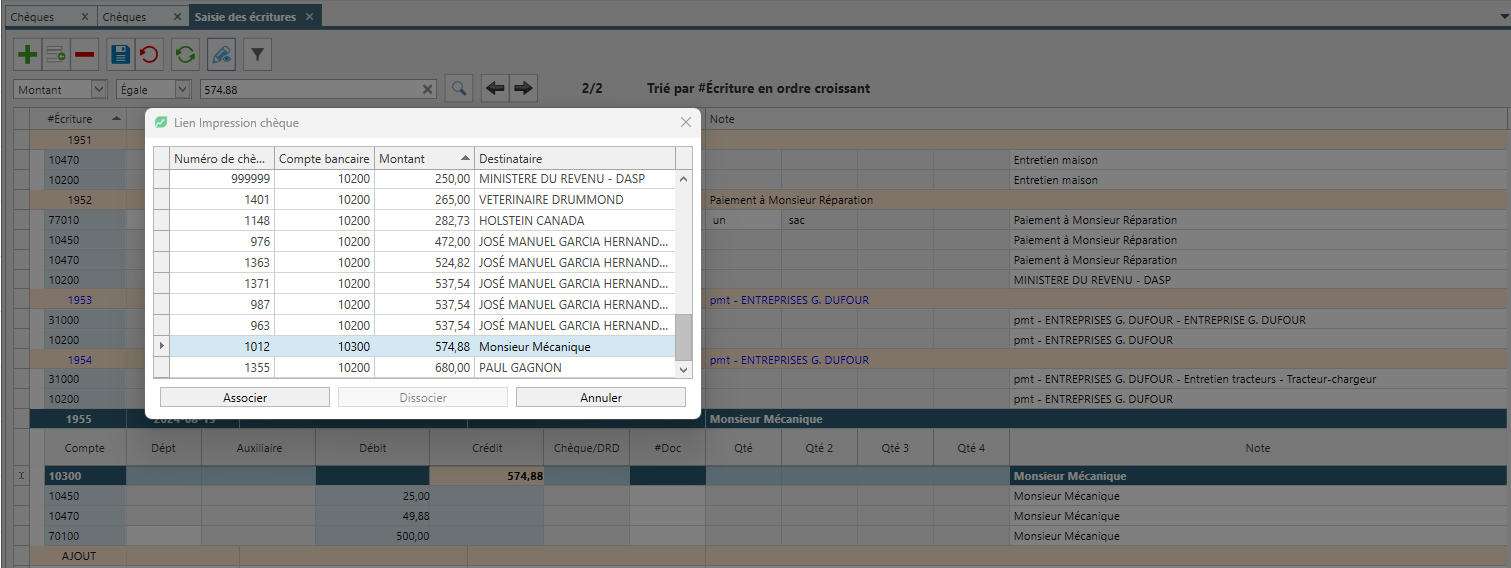
Task: Select cheque number 976 row
Action: tap(415, 242)
